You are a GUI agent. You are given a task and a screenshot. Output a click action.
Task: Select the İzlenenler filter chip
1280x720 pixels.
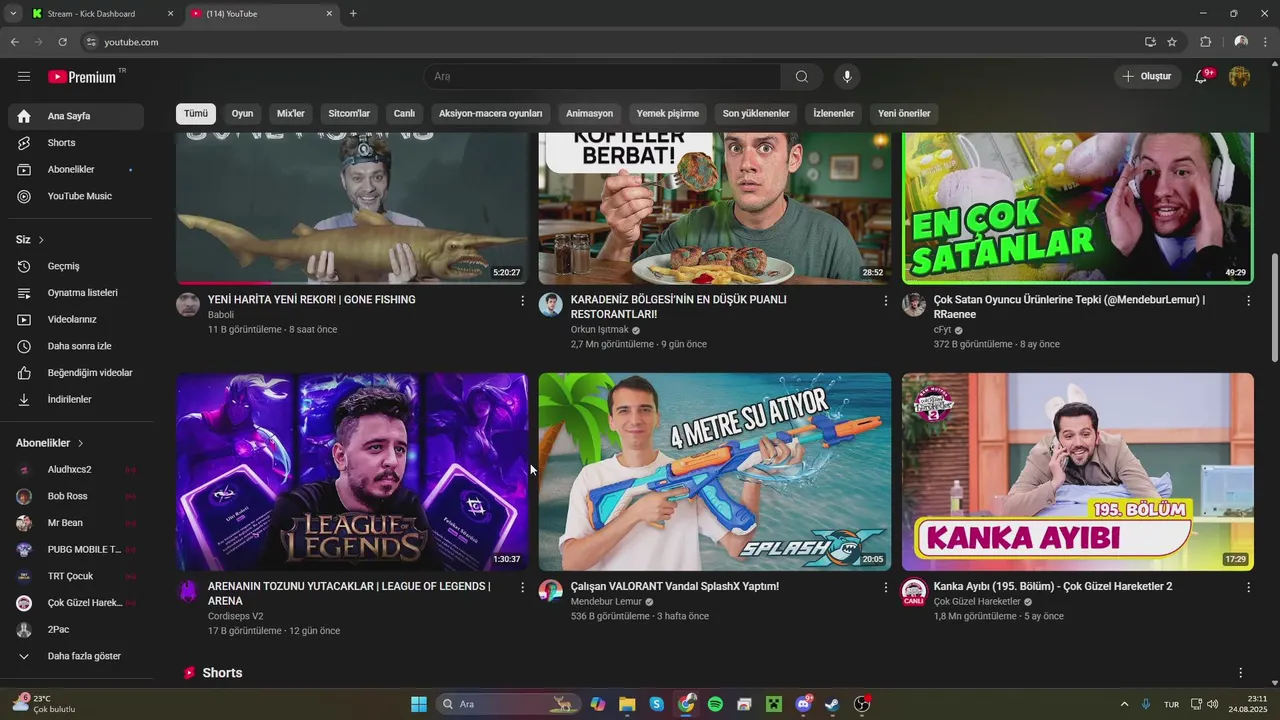click(834, 114)
